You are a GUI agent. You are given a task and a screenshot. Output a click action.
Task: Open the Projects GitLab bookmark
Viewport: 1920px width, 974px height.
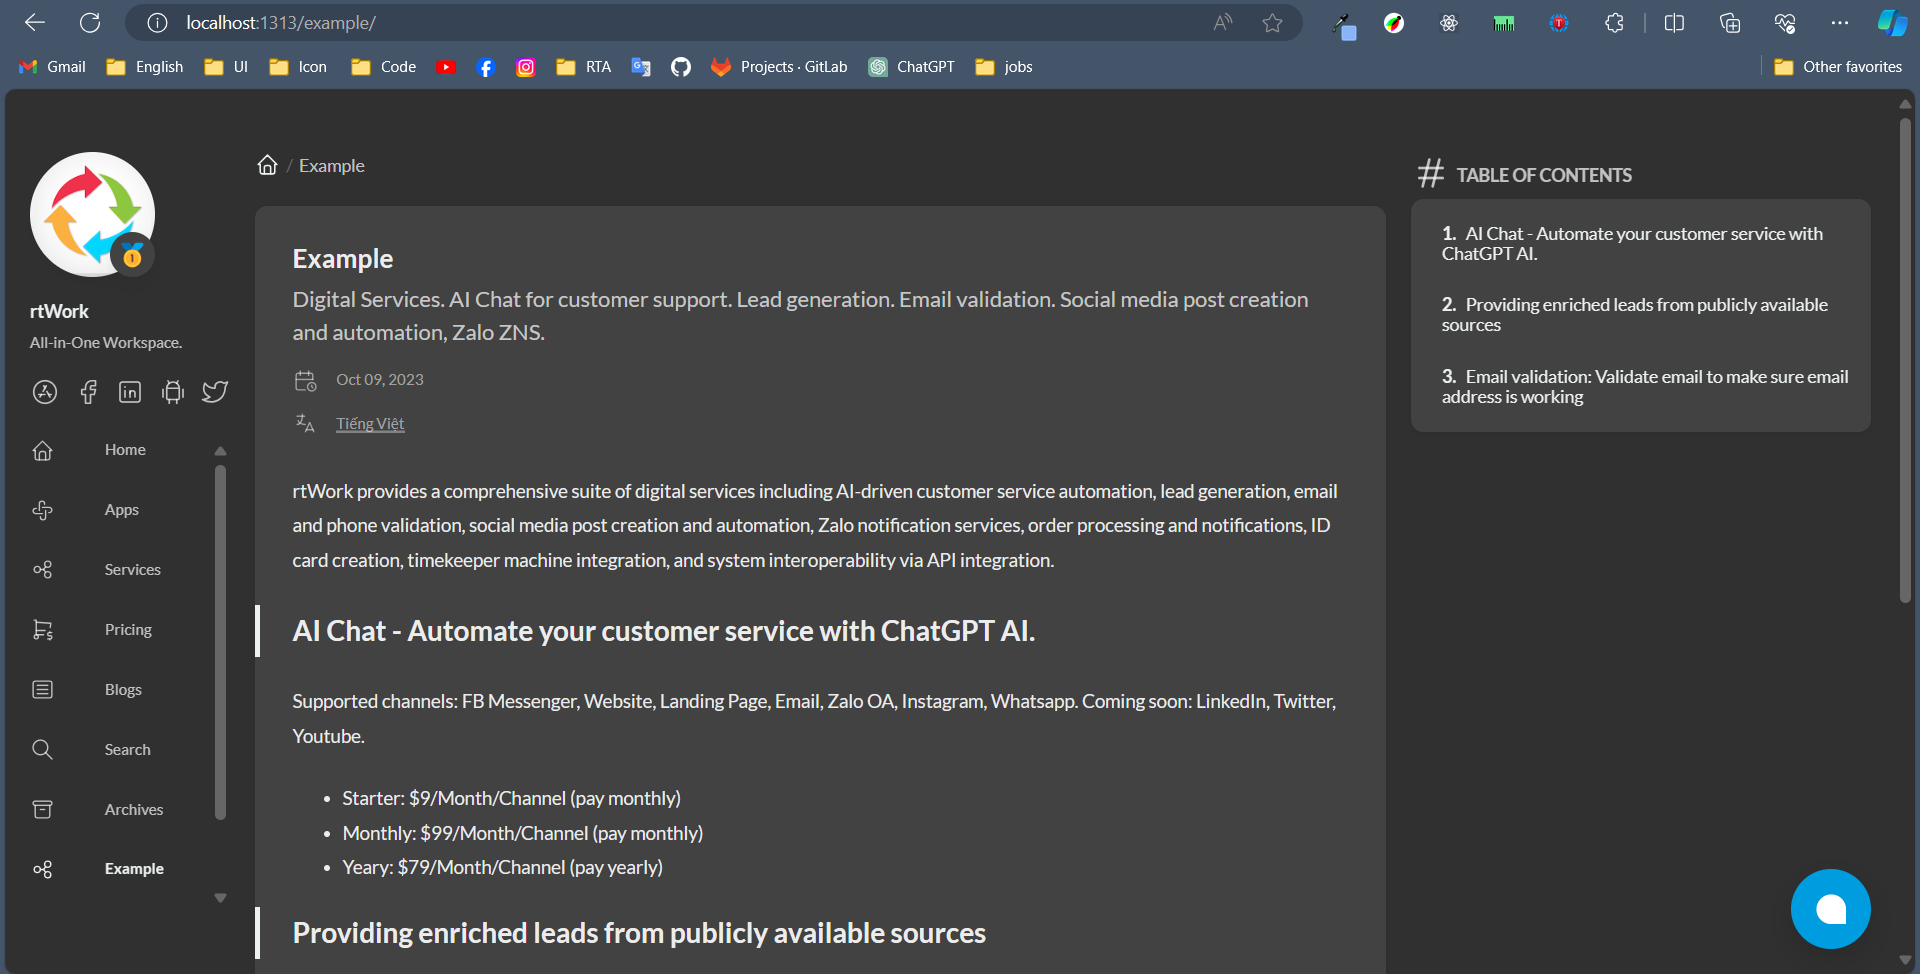[x=779, y=67]
